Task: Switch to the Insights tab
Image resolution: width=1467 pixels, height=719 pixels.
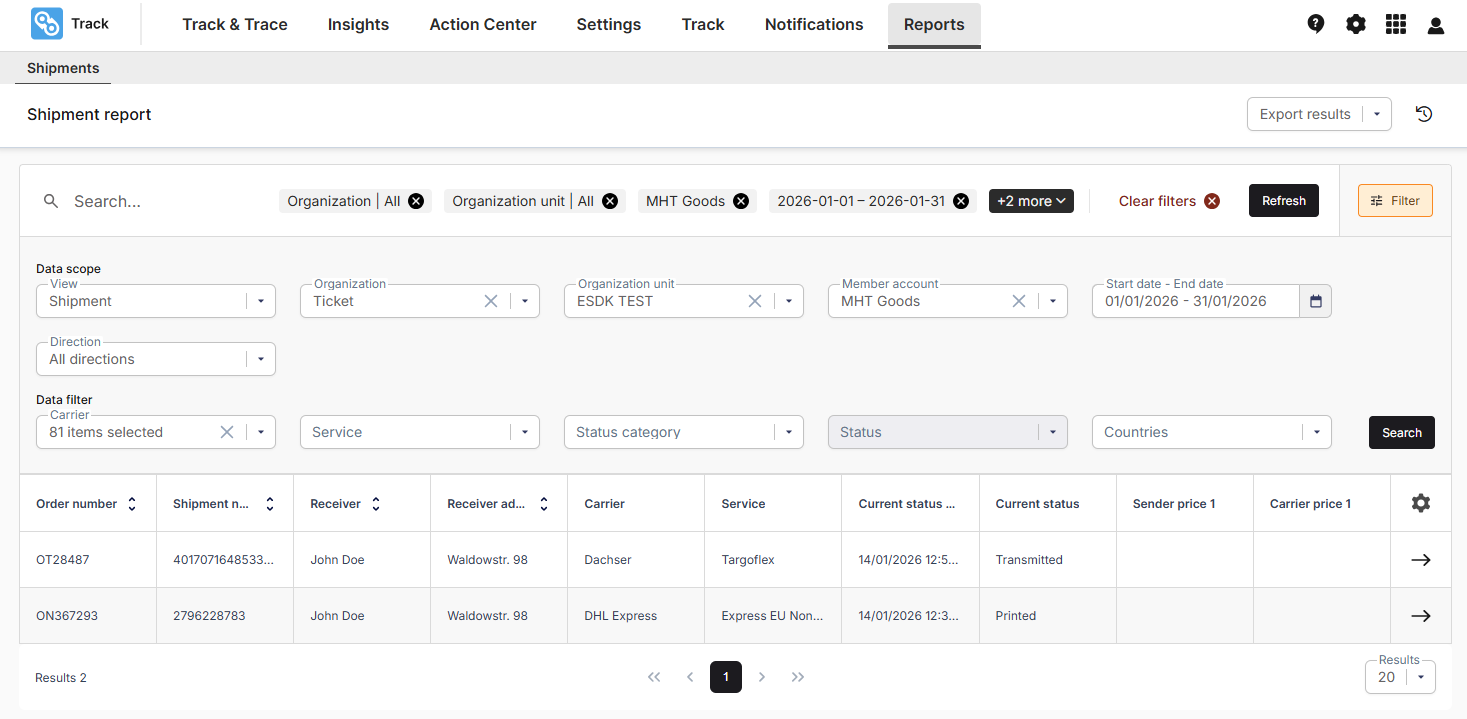Action: coord(358,25)
